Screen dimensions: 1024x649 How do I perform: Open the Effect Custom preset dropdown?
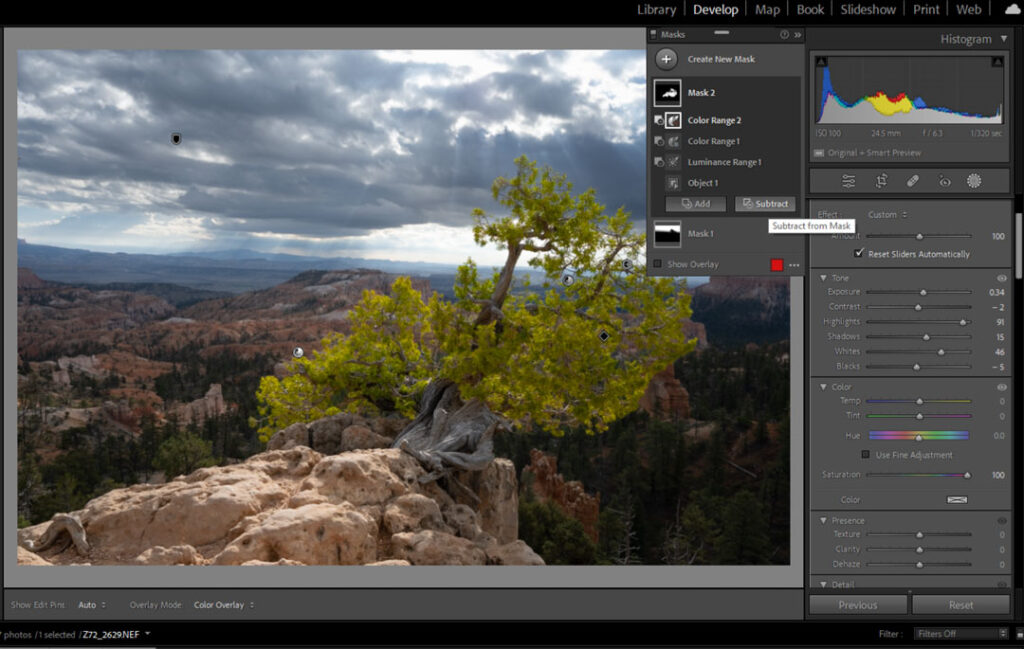click(x=887, y=214)
